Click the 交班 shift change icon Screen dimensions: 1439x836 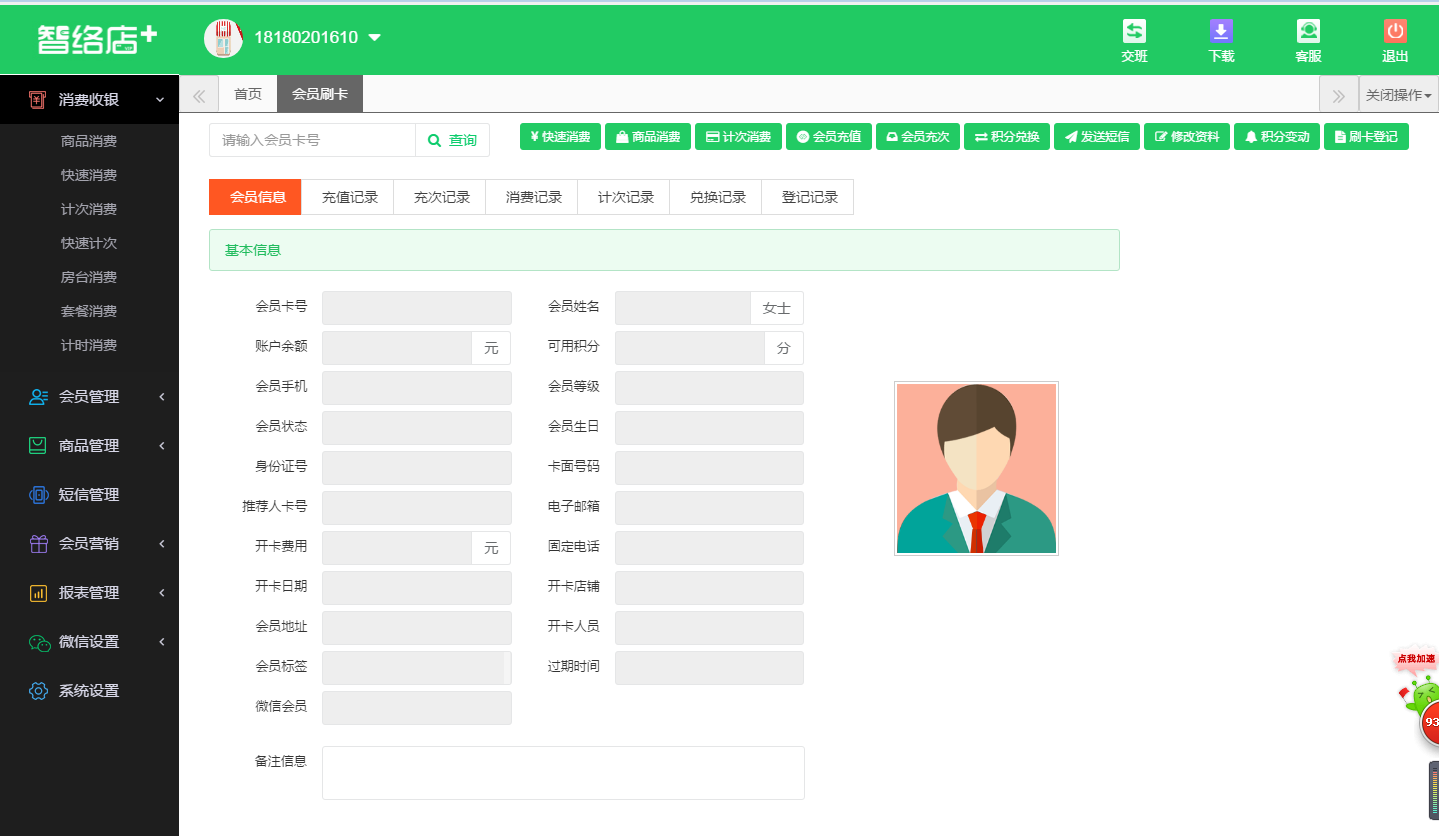point(1134,32)
